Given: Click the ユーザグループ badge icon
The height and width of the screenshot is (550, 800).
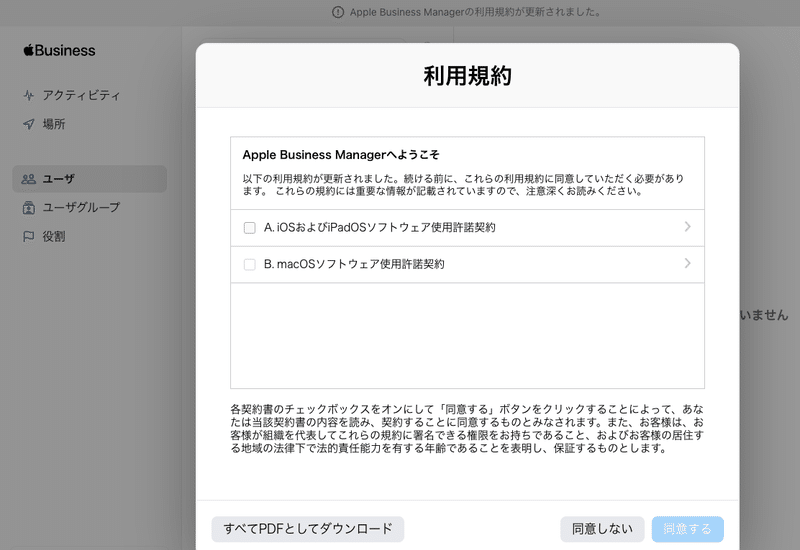Looking at the screenshot, I should pos(29,208).
